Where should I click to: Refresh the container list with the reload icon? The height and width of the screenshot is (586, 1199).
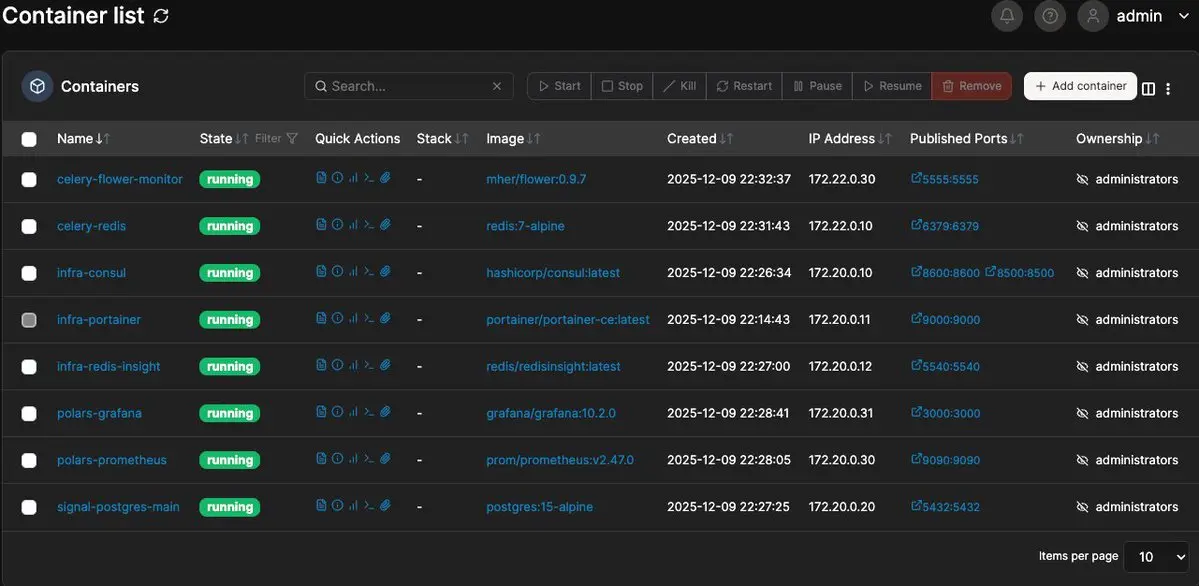coord(161,16)
